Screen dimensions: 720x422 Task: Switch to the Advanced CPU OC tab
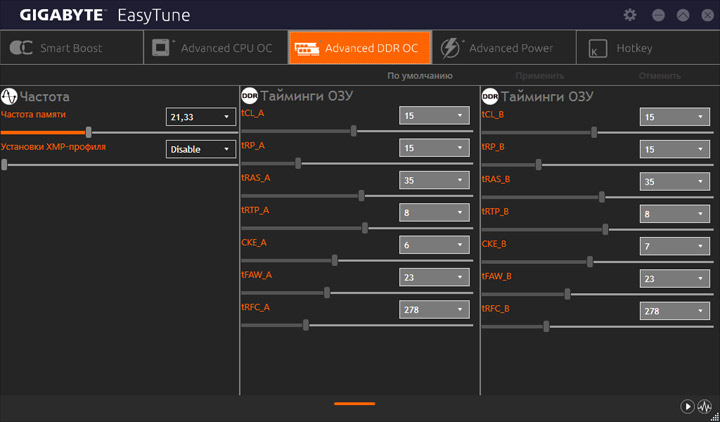click(x=216, y=48)
